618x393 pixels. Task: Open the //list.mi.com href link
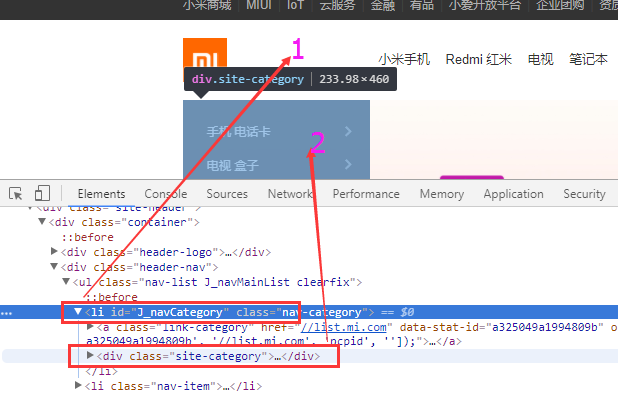344,327
